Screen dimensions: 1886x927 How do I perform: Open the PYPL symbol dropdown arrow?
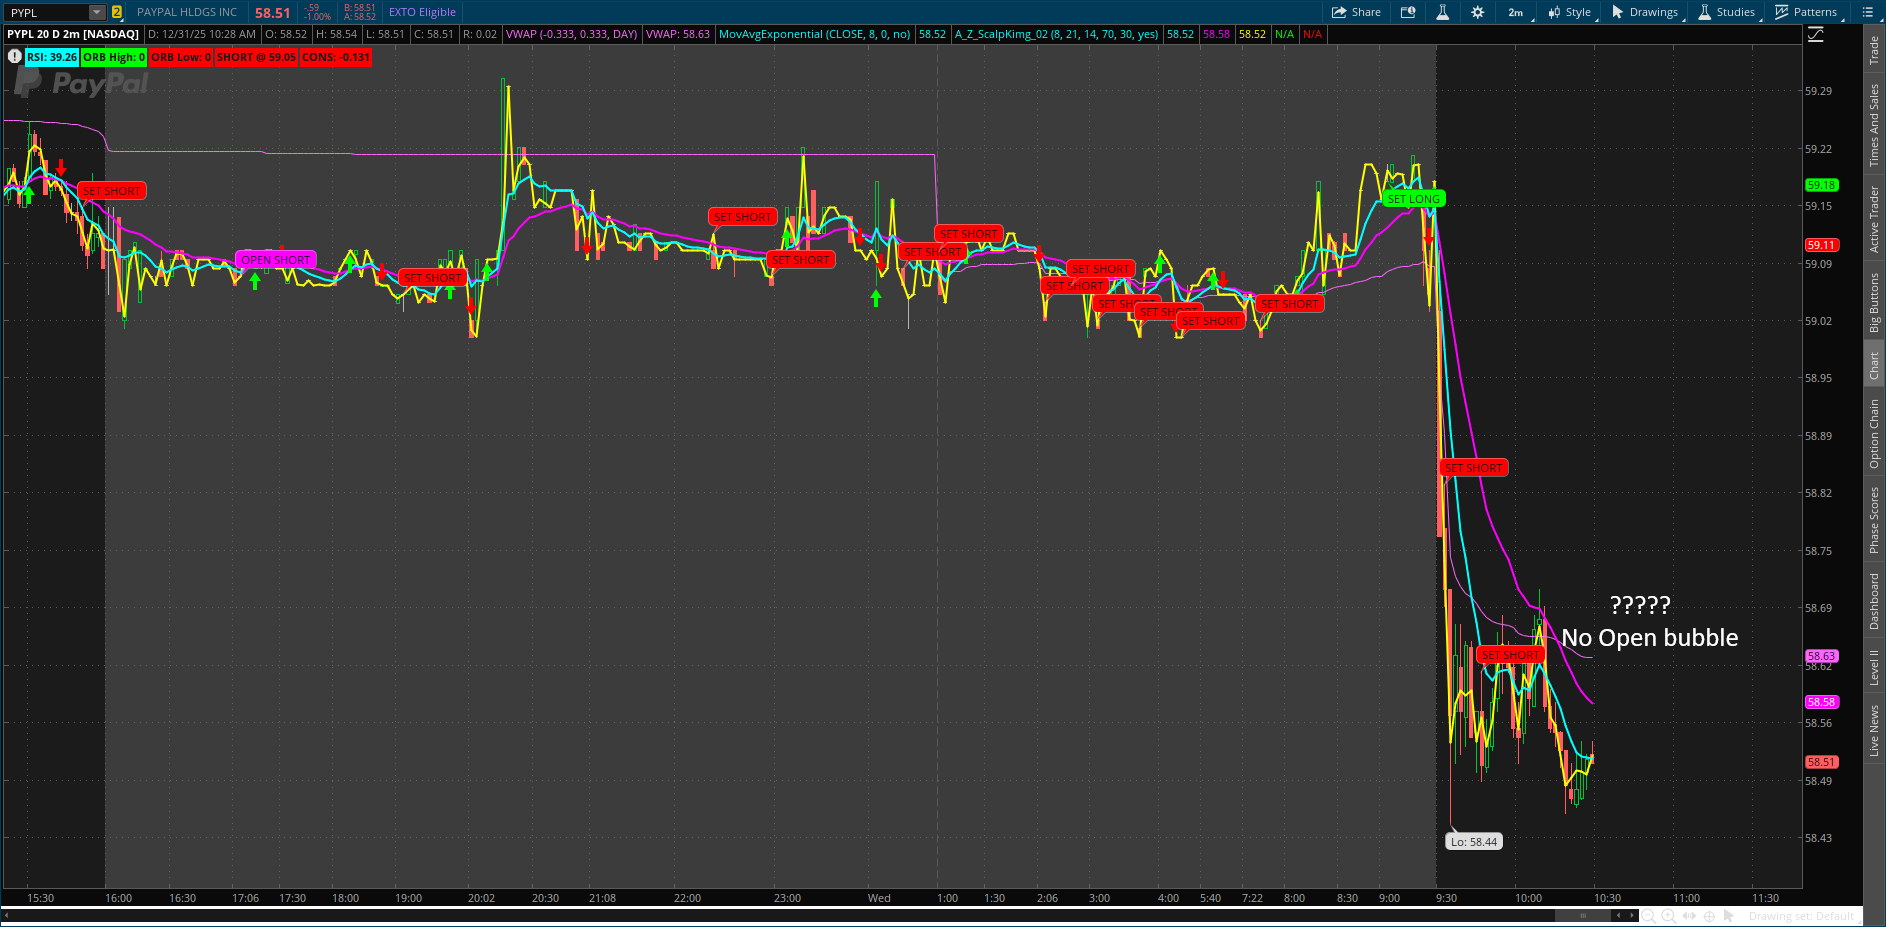(96, 12)
